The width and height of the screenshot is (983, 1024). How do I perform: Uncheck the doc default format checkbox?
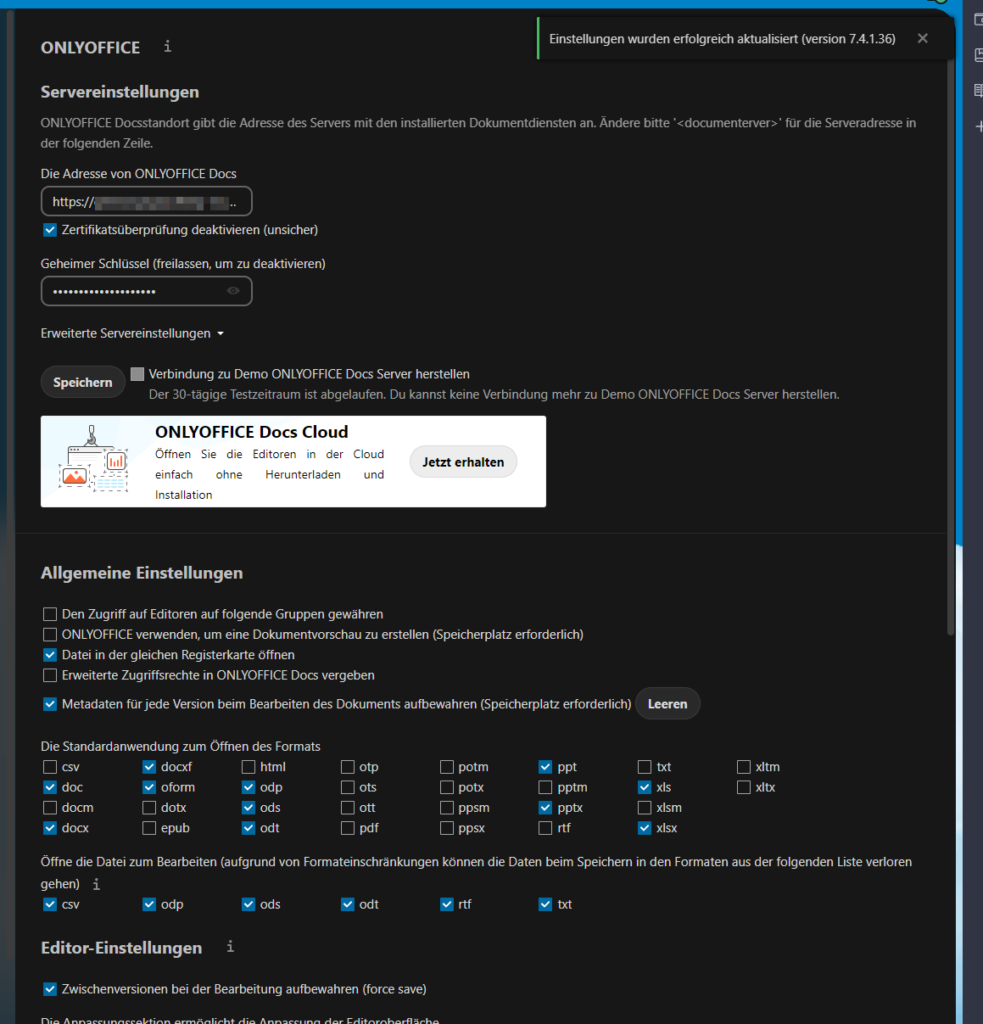pos(50,787)
